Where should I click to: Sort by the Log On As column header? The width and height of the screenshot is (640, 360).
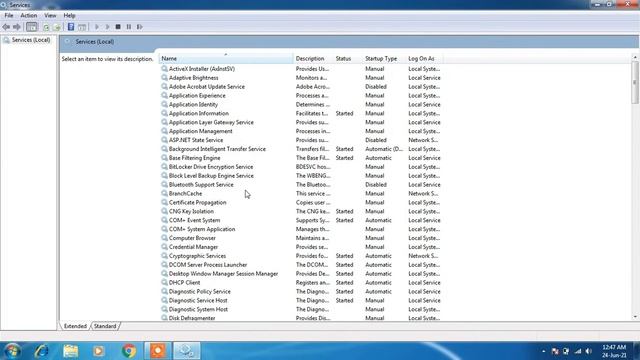coord(424,59)
